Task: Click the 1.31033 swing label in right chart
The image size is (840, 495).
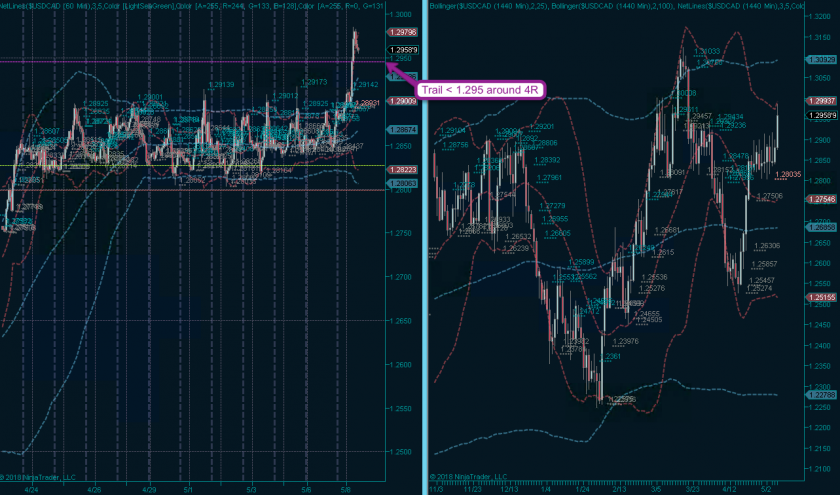Action: (707, 51)
